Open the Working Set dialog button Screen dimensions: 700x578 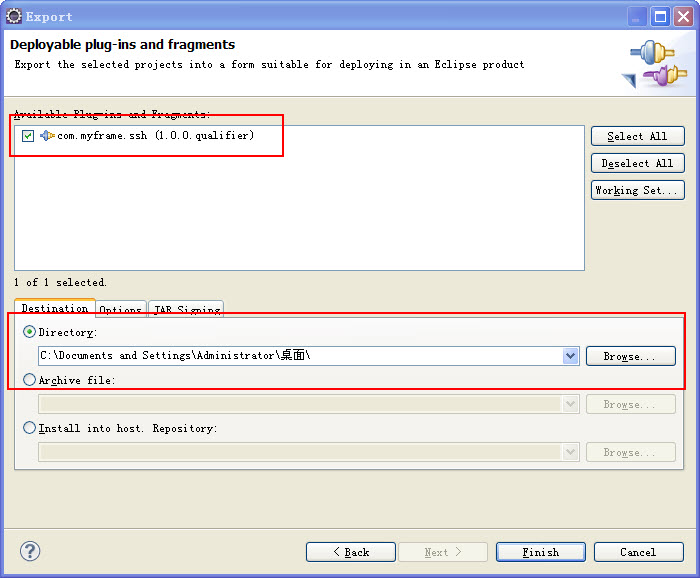coord(638,190)
